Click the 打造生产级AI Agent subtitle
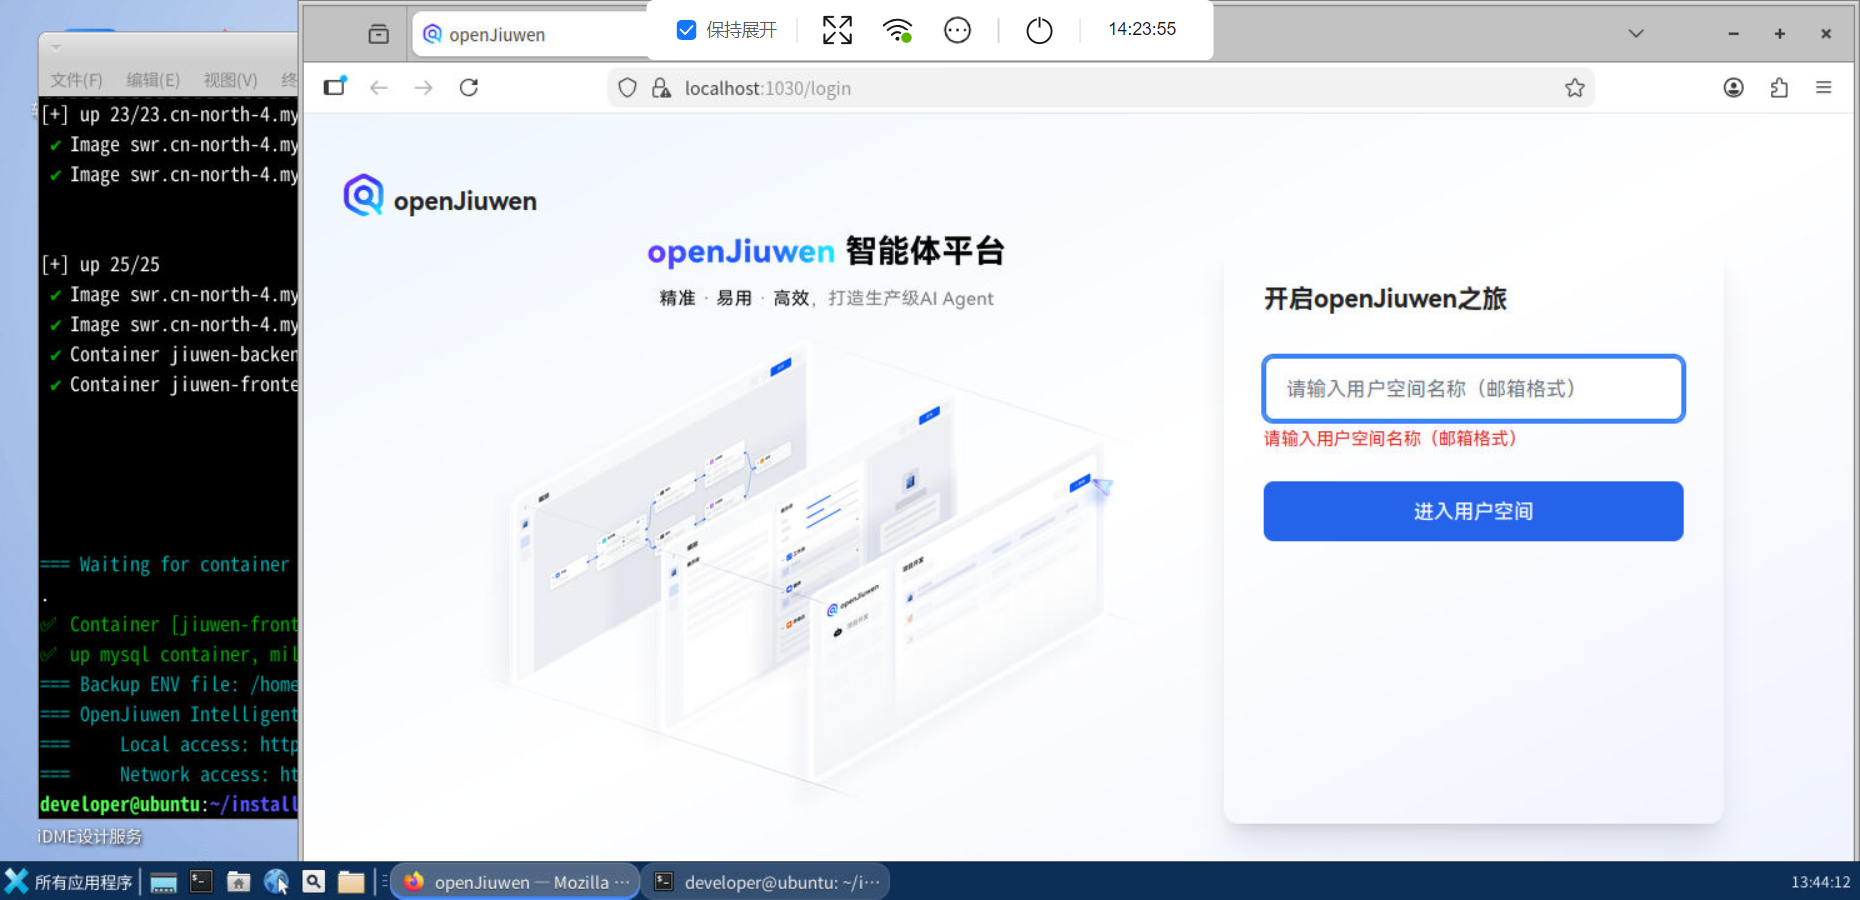Screen dimensions: 1860x900 click(911, 298)
